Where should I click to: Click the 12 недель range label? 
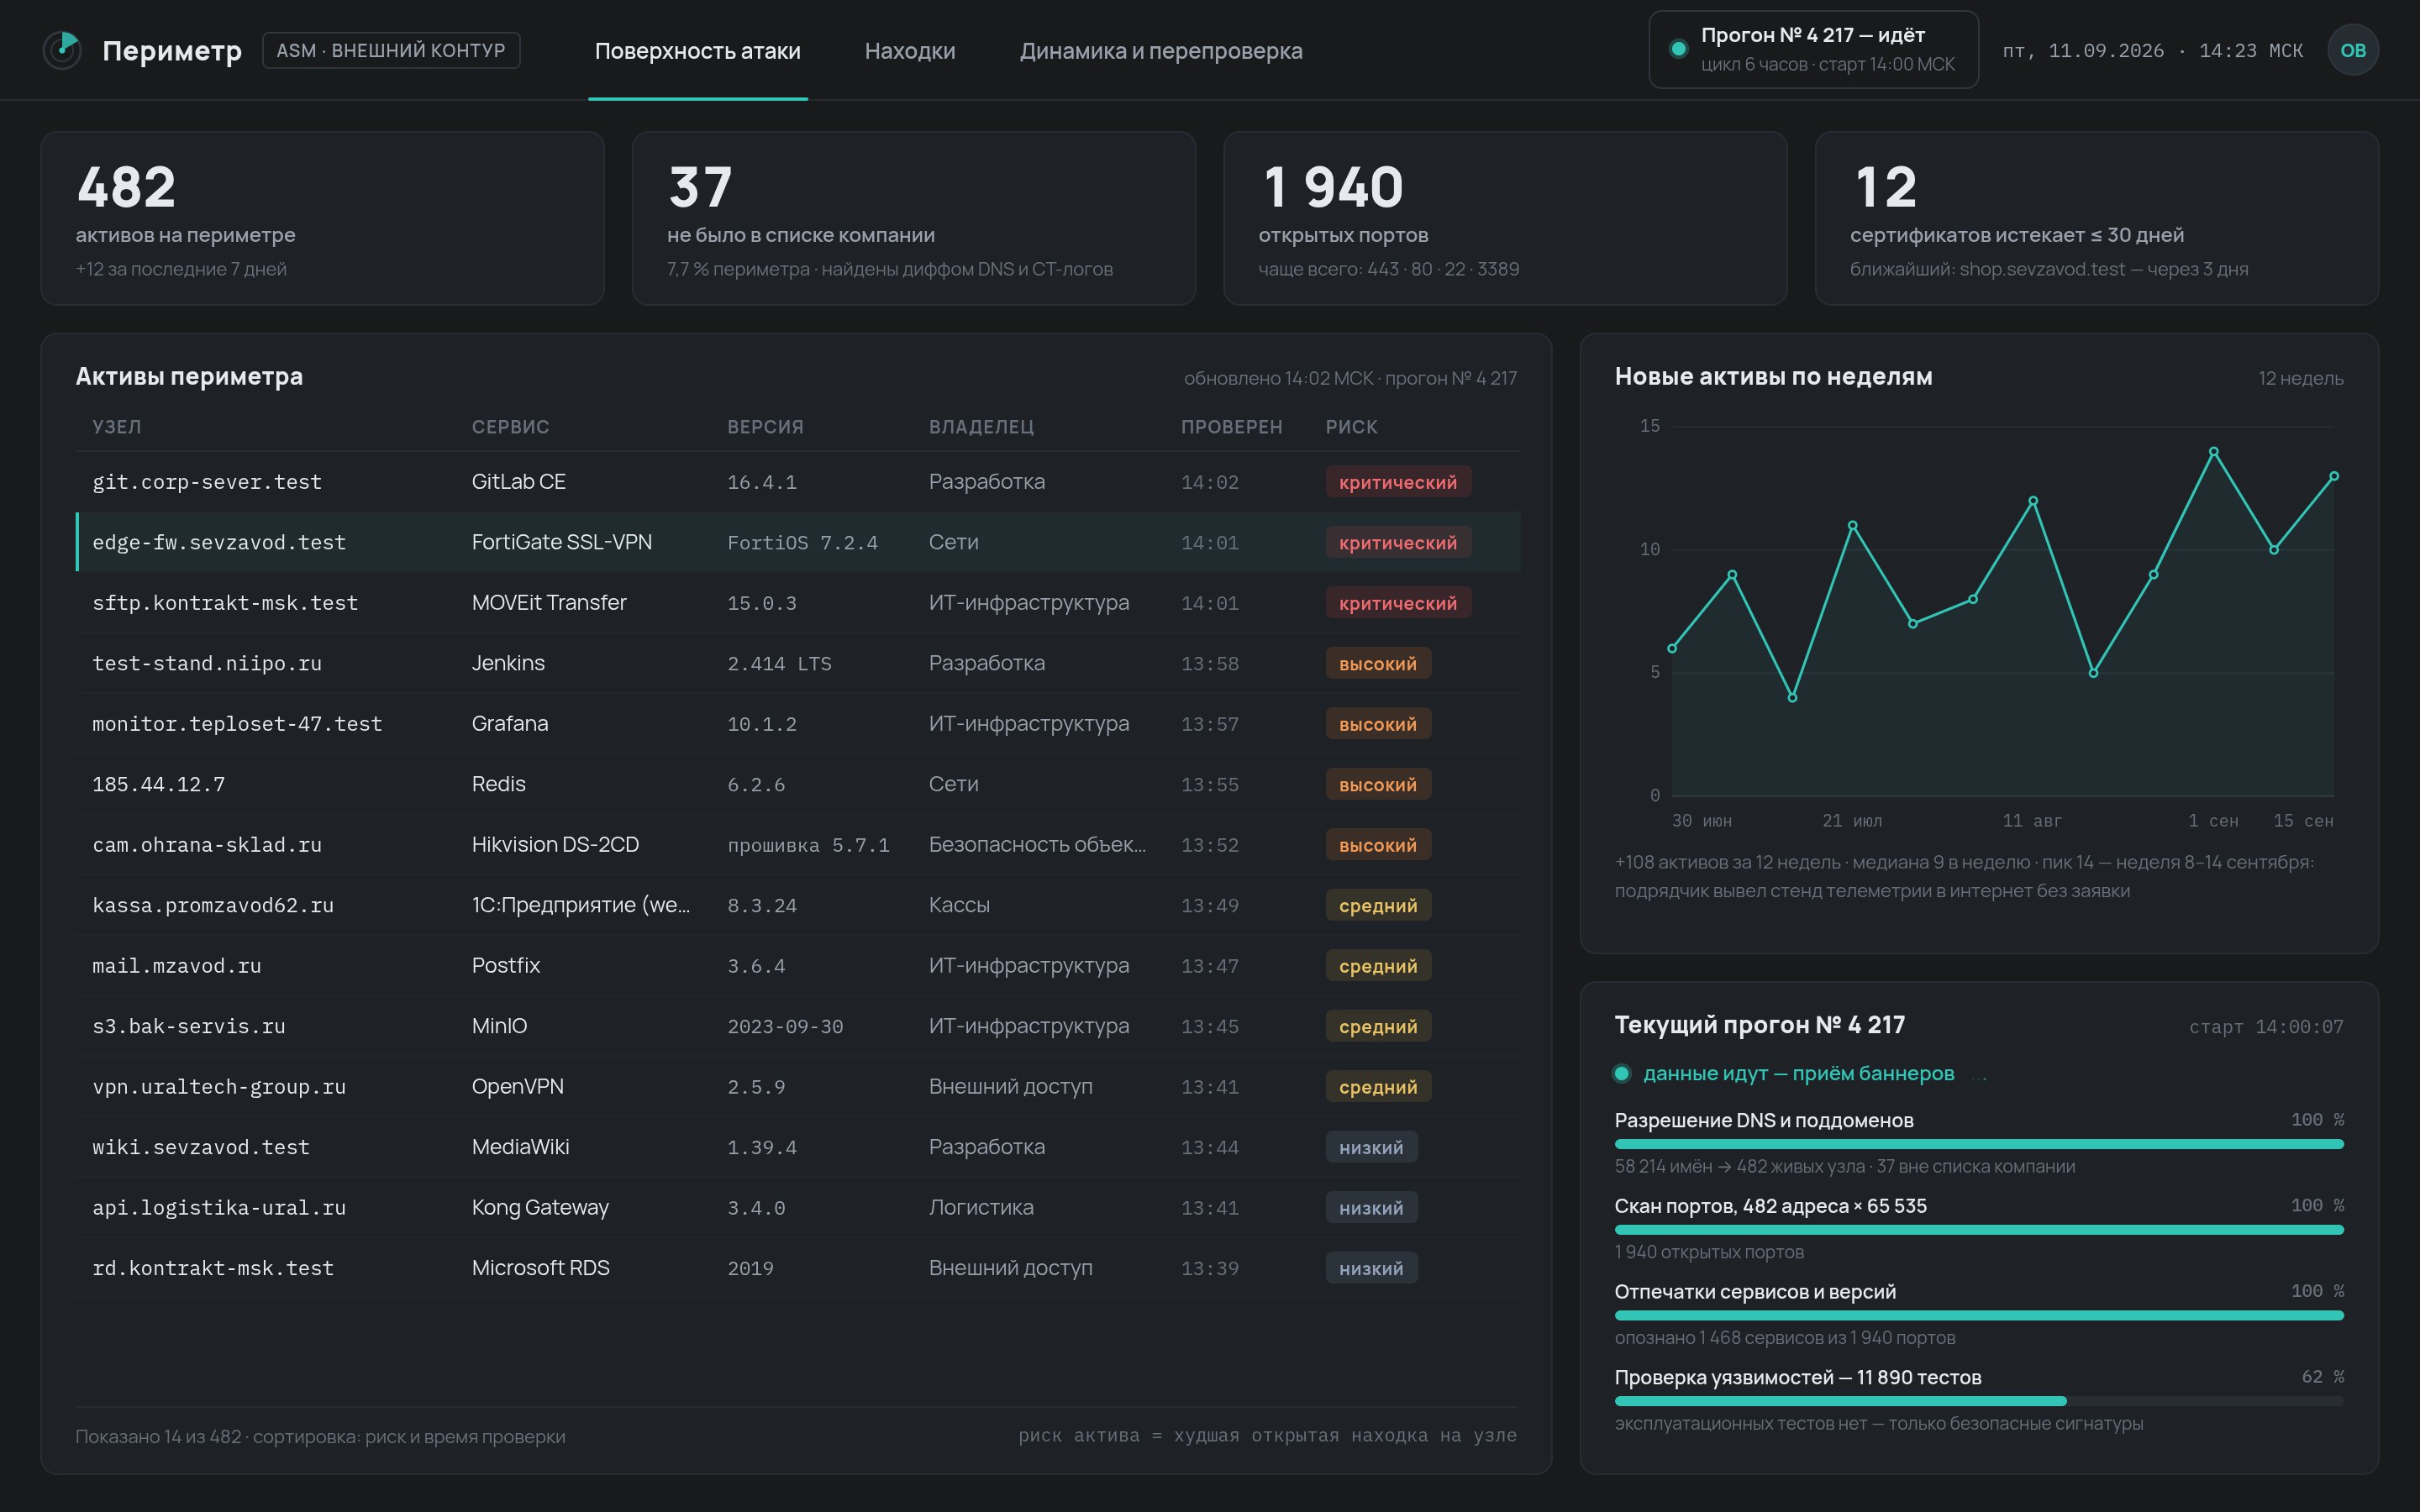(x=2300, y=378)
